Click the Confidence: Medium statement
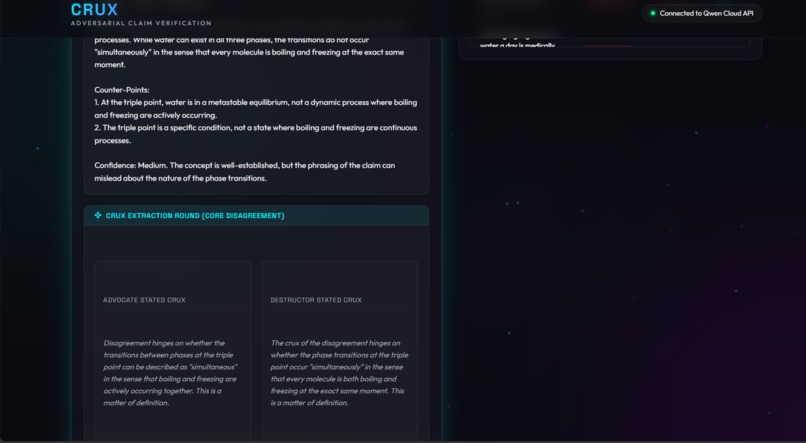 point(245,172)
